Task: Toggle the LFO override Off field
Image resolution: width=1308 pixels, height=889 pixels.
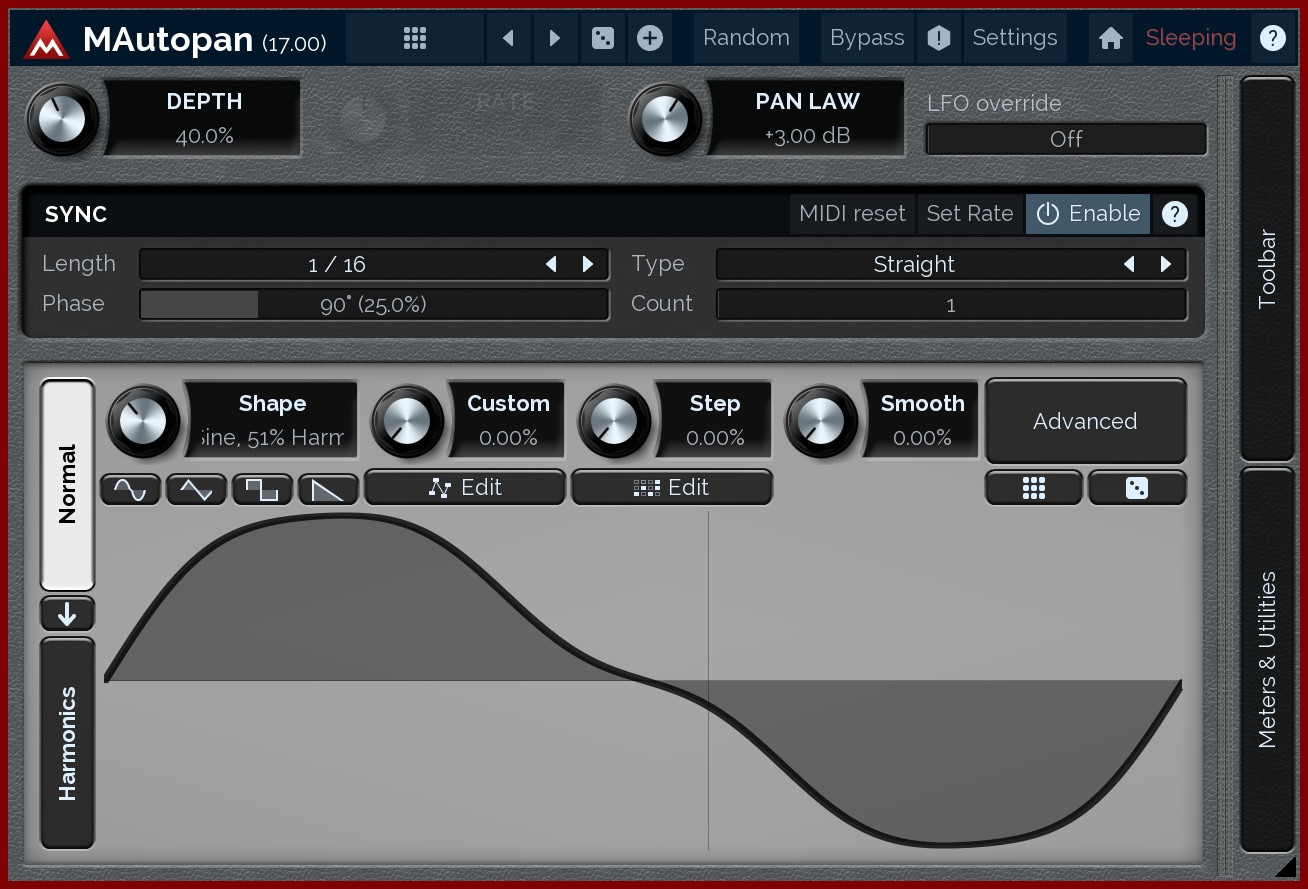Action: point(1065,139)
